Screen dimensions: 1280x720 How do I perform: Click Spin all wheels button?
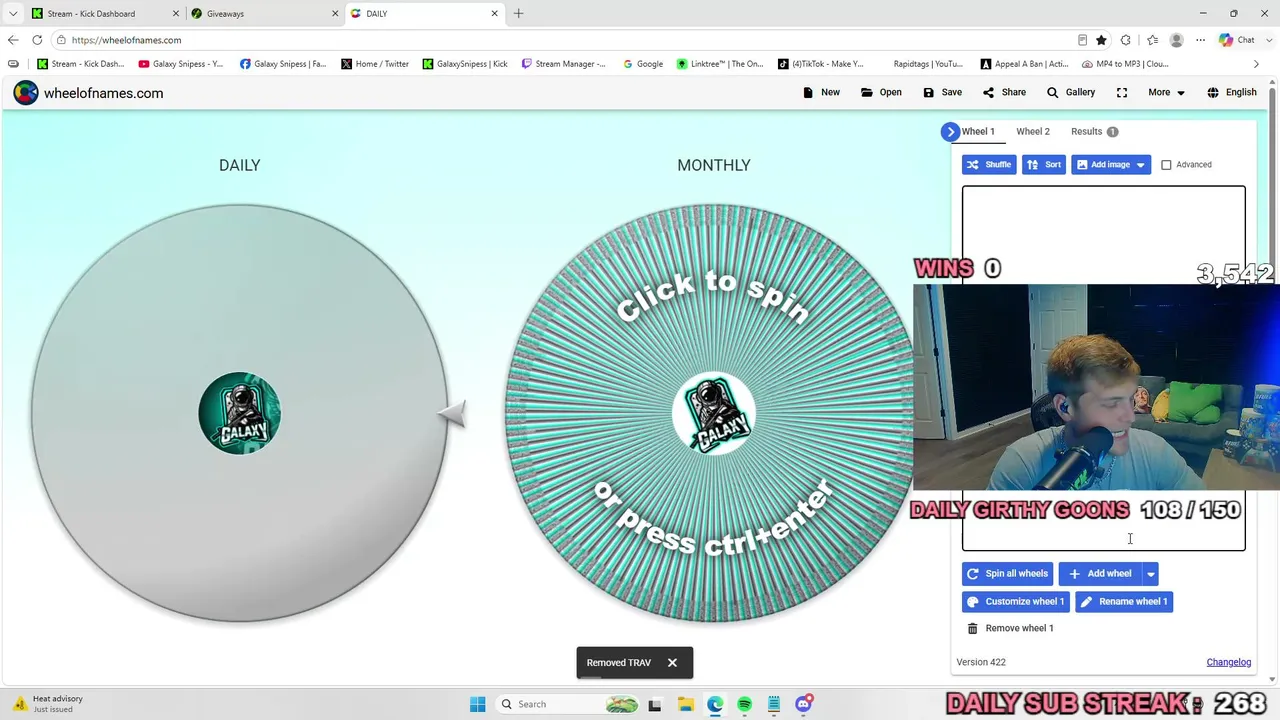coord(1007,574)
